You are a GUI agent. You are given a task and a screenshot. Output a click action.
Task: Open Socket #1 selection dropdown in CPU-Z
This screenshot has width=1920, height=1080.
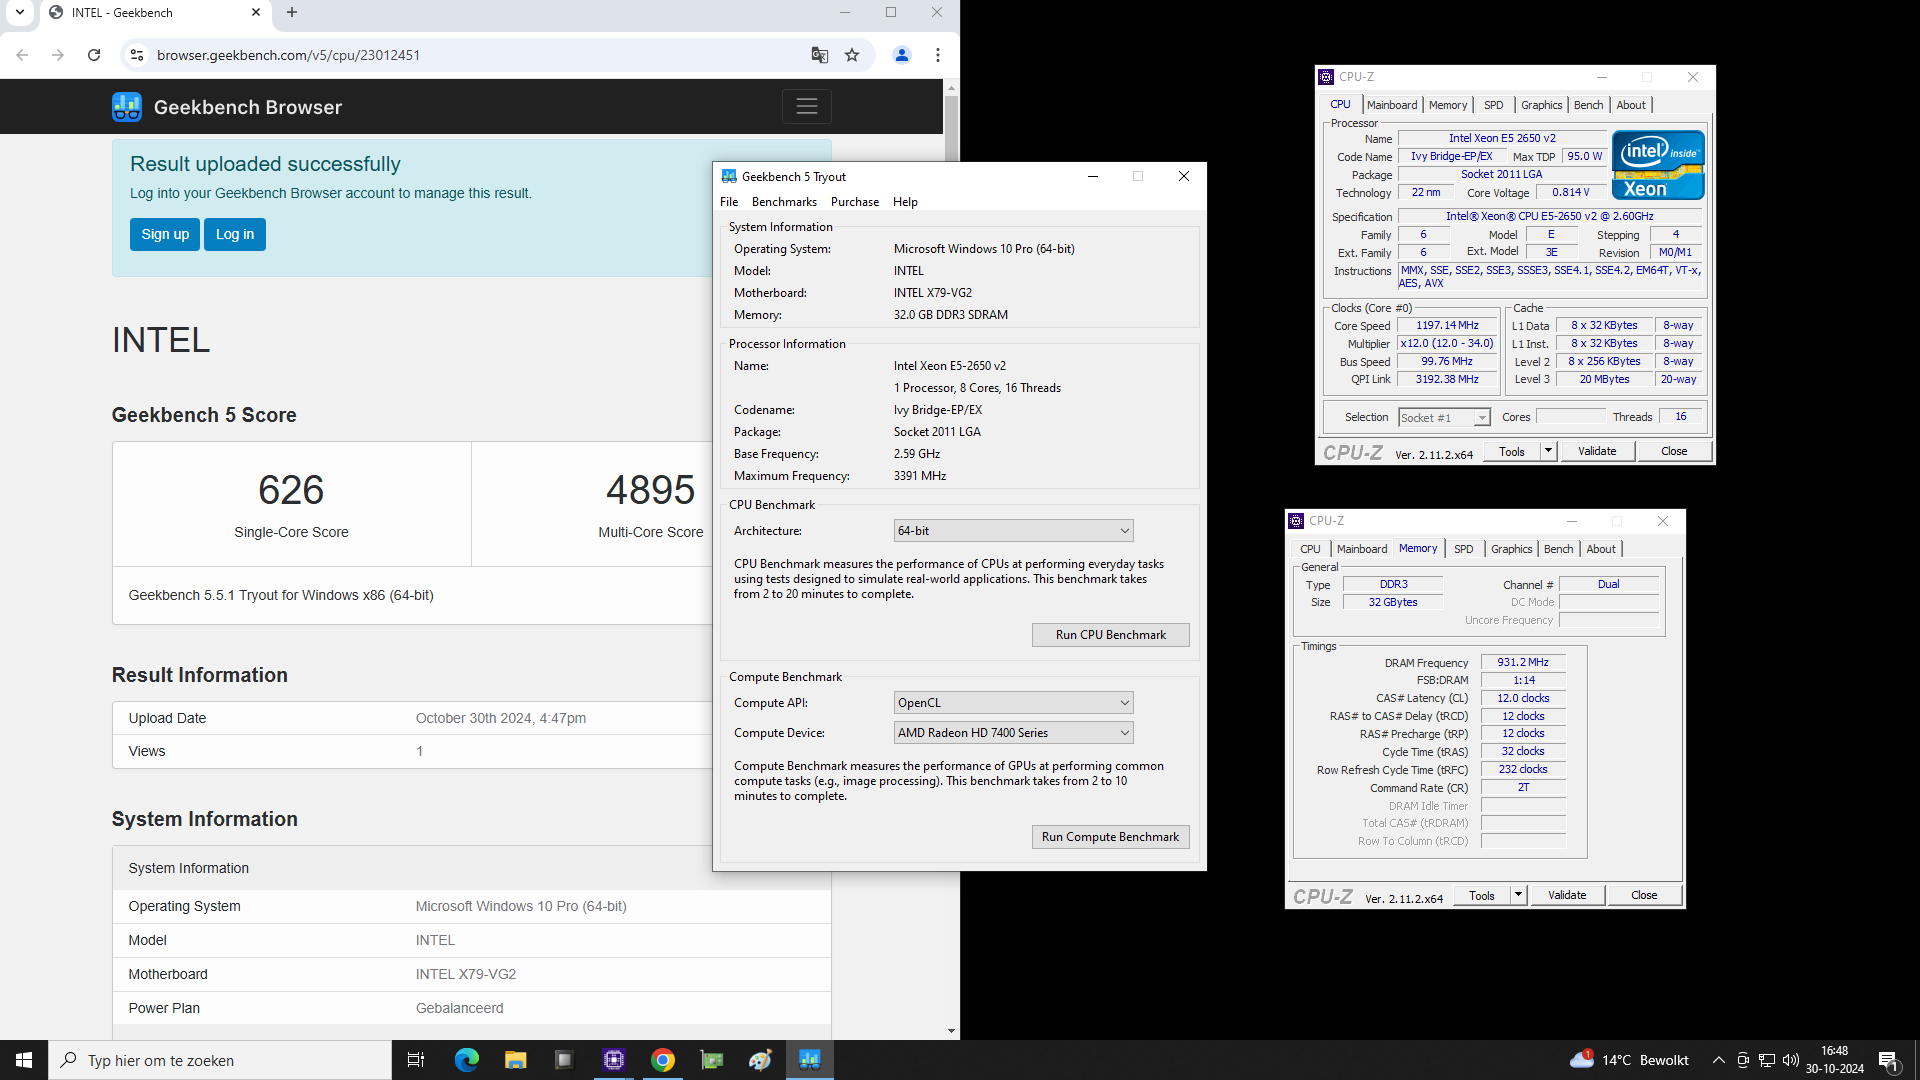tap(1444, 417)
